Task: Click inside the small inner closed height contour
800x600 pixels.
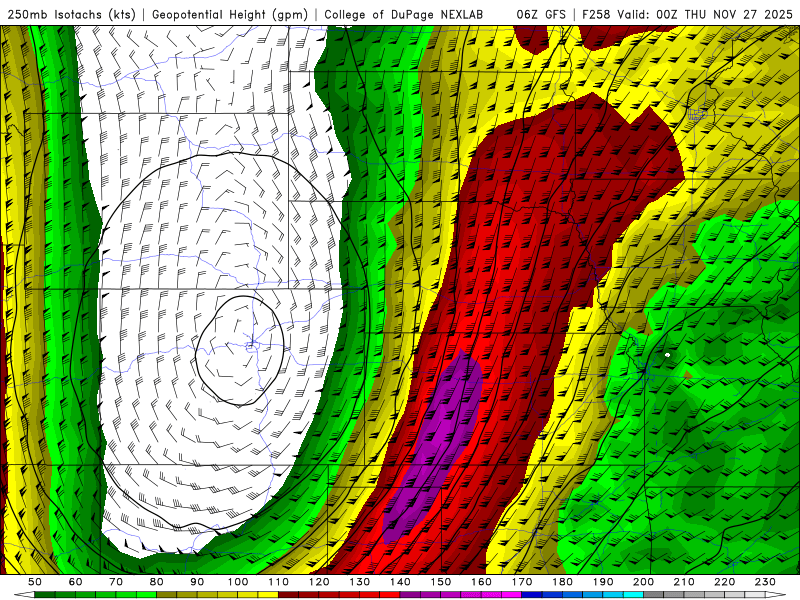Action: [240, 351]
